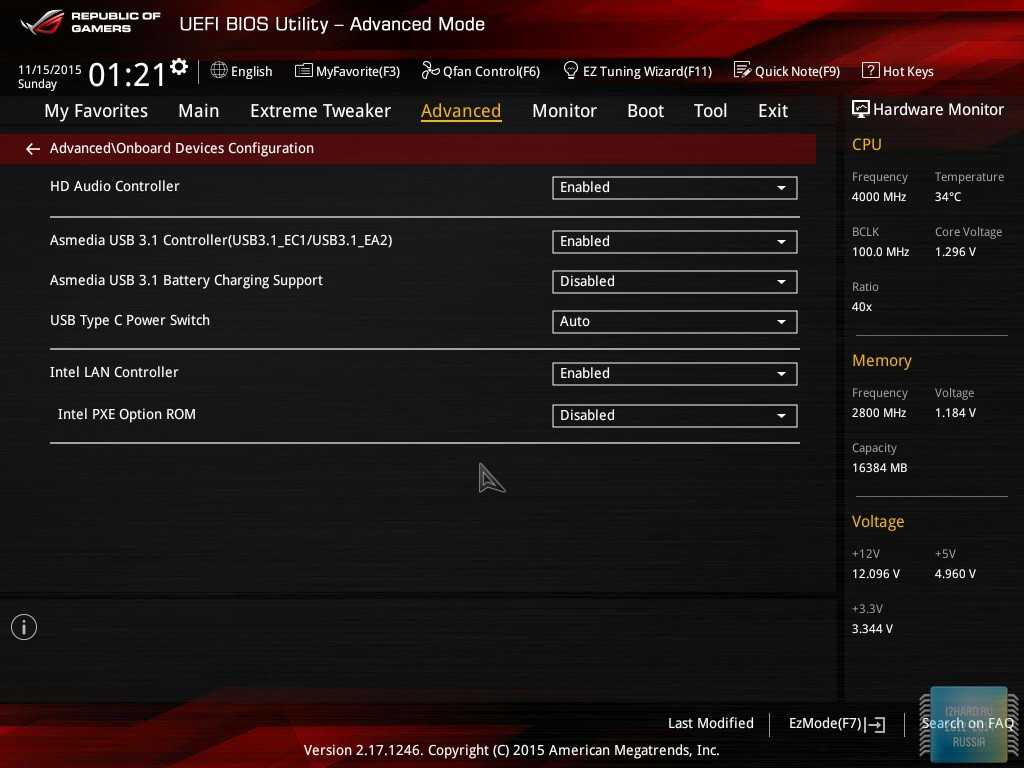Expand the HD Audio Controller dropdown
1024x768 pixels.
(x=674, y=188)
